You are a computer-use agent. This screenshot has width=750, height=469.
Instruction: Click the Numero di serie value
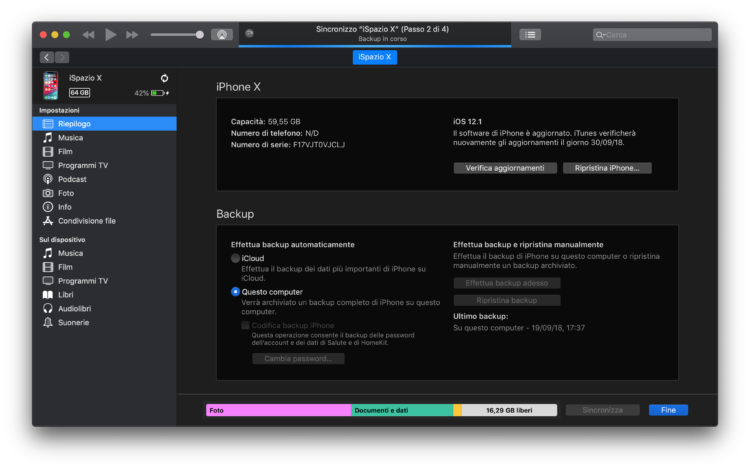pos(319,145)
